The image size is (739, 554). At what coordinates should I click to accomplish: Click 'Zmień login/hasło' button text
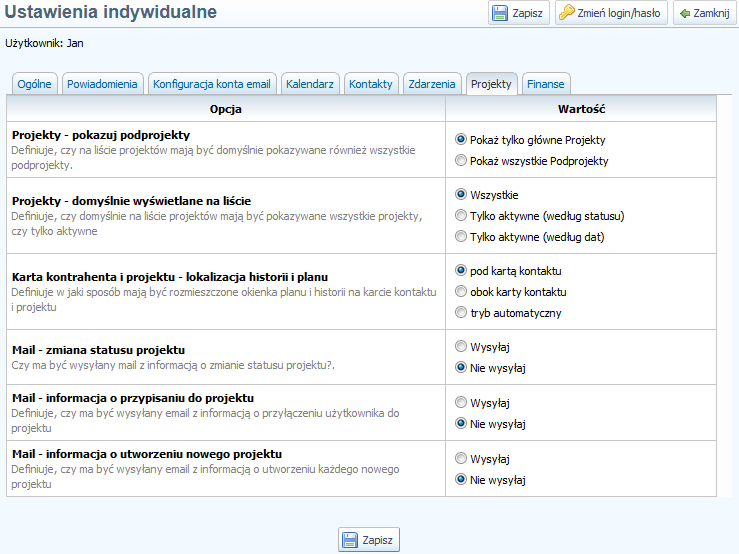pos(619,13)
